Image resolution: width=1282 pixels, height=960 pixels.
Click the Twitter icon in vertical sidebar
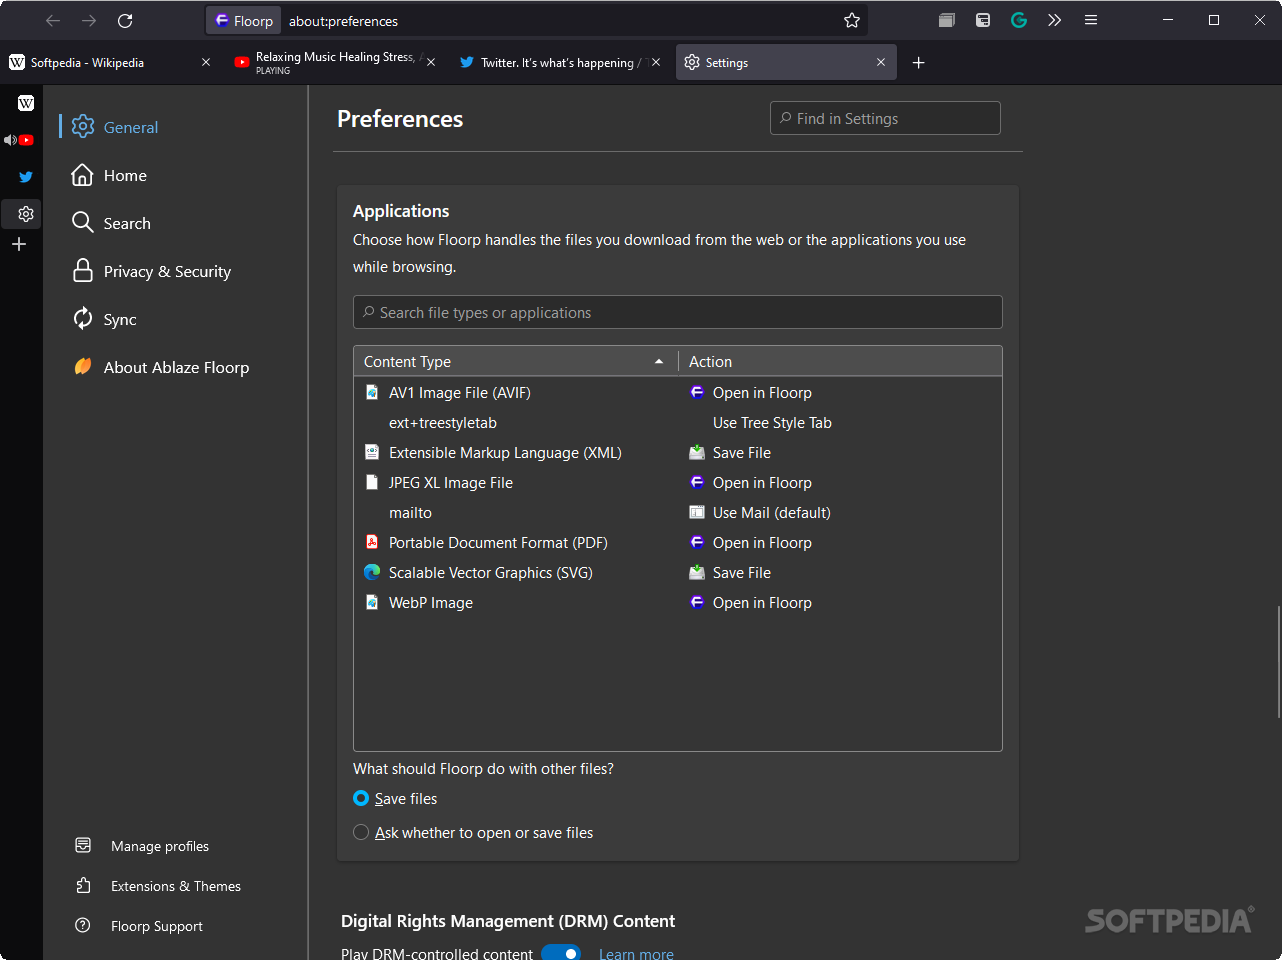[x=26, y=177]
